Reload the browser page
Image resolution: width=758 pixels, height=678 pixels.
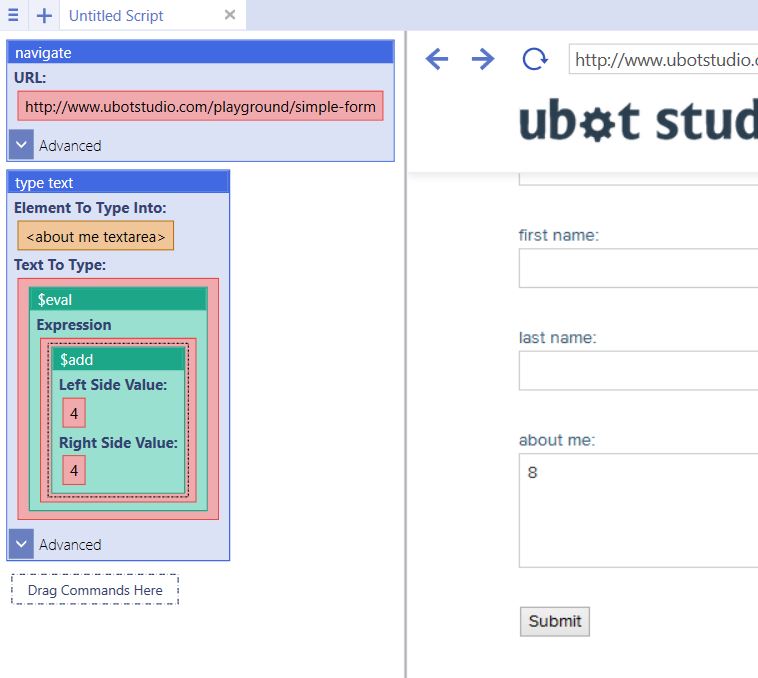tap(535, 59)
